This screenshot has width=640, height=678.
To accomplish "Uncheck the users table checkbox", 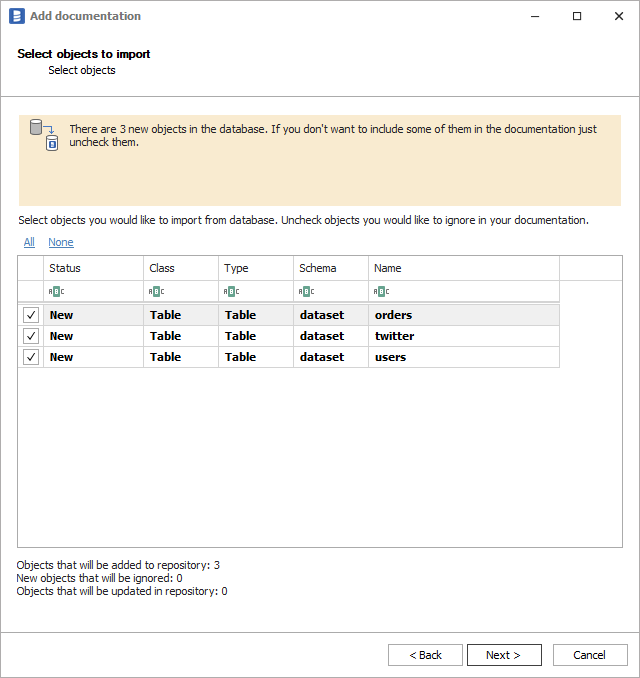I will tap(31, 357).
